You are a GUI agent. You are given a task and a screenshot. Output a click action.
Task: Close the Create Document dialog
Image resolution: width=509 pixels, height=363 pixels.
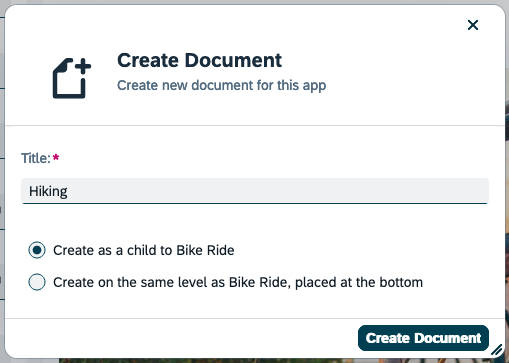pos(473,25)
